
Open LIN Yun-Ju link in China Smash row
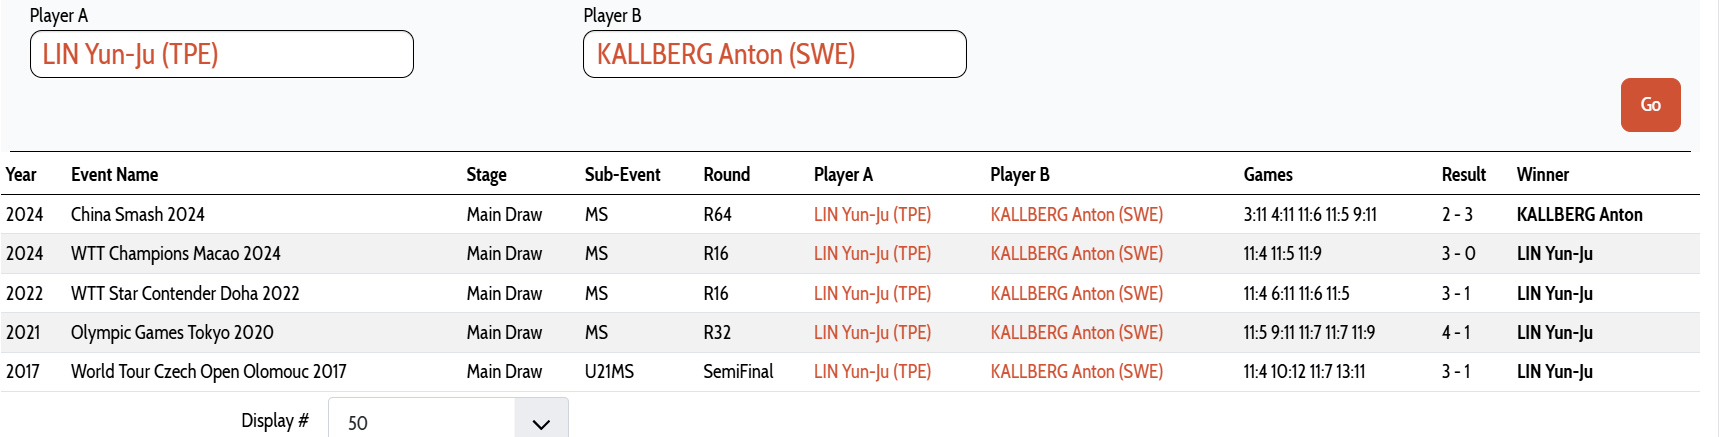[x=872, y=215]
